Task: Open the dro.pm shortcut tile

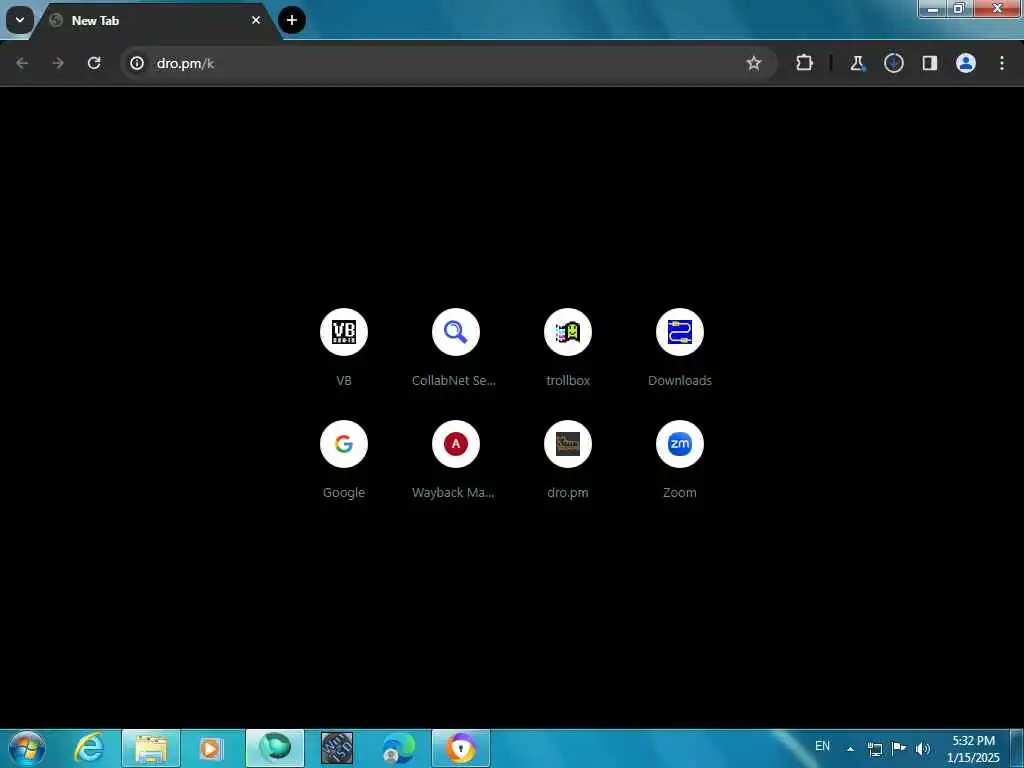Action: pyautogui.click(x=568, y=459)
